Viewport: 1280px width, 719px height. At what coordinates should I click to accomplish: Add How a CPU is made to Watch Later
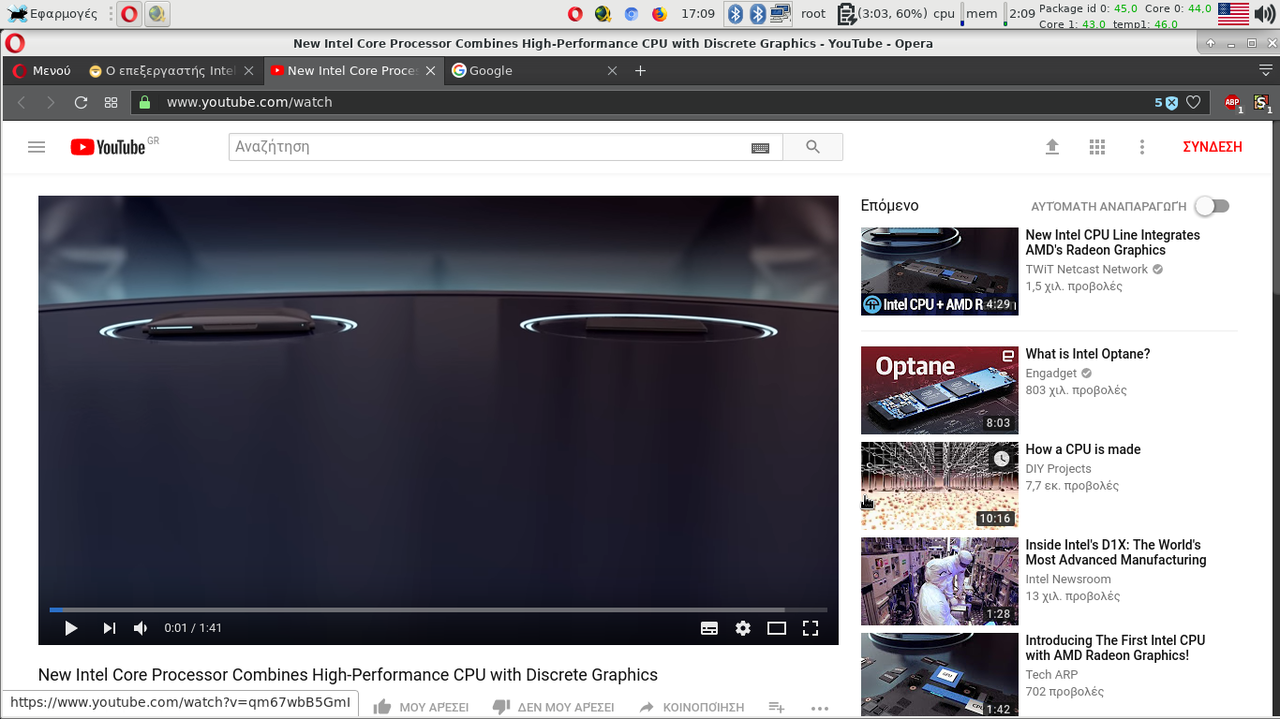(x=1001, y=459)
